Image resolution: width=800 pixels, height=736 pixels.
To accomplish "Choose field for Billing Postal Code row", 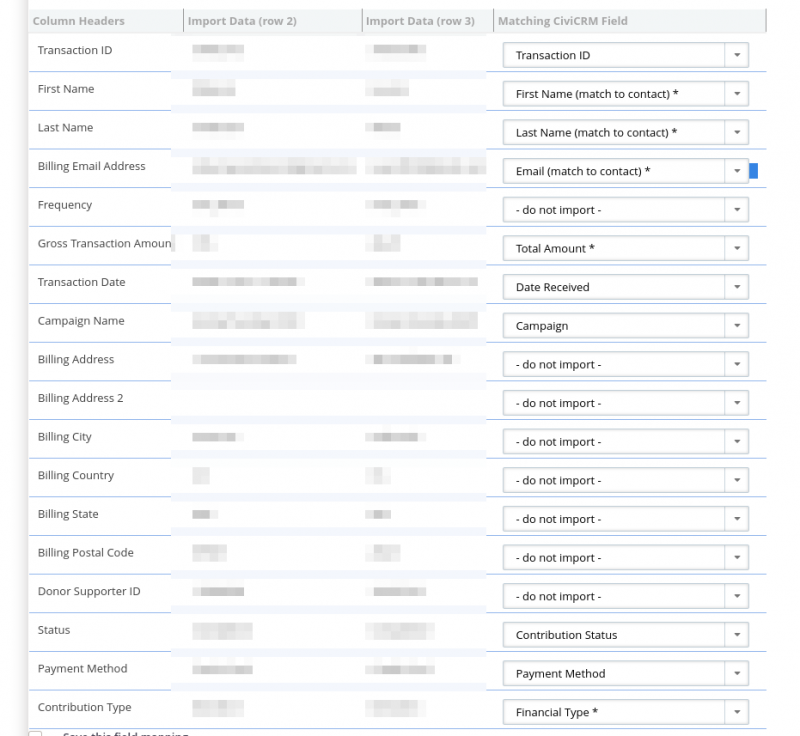I will click(626, 557).
